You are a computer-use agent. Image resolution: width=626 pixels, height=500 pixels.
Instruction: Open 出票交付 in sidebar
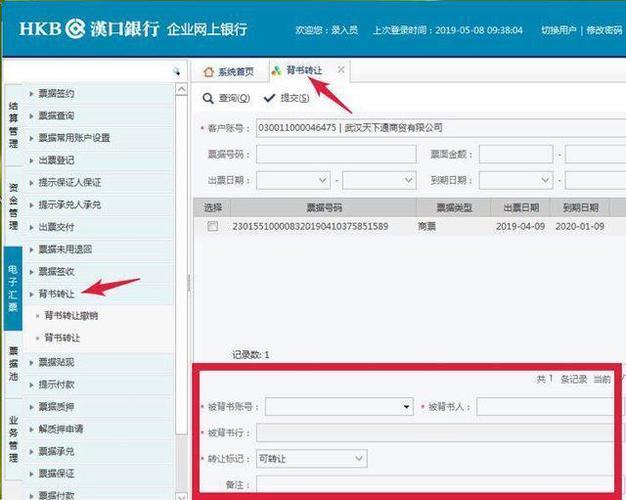(x=56, y=227)
